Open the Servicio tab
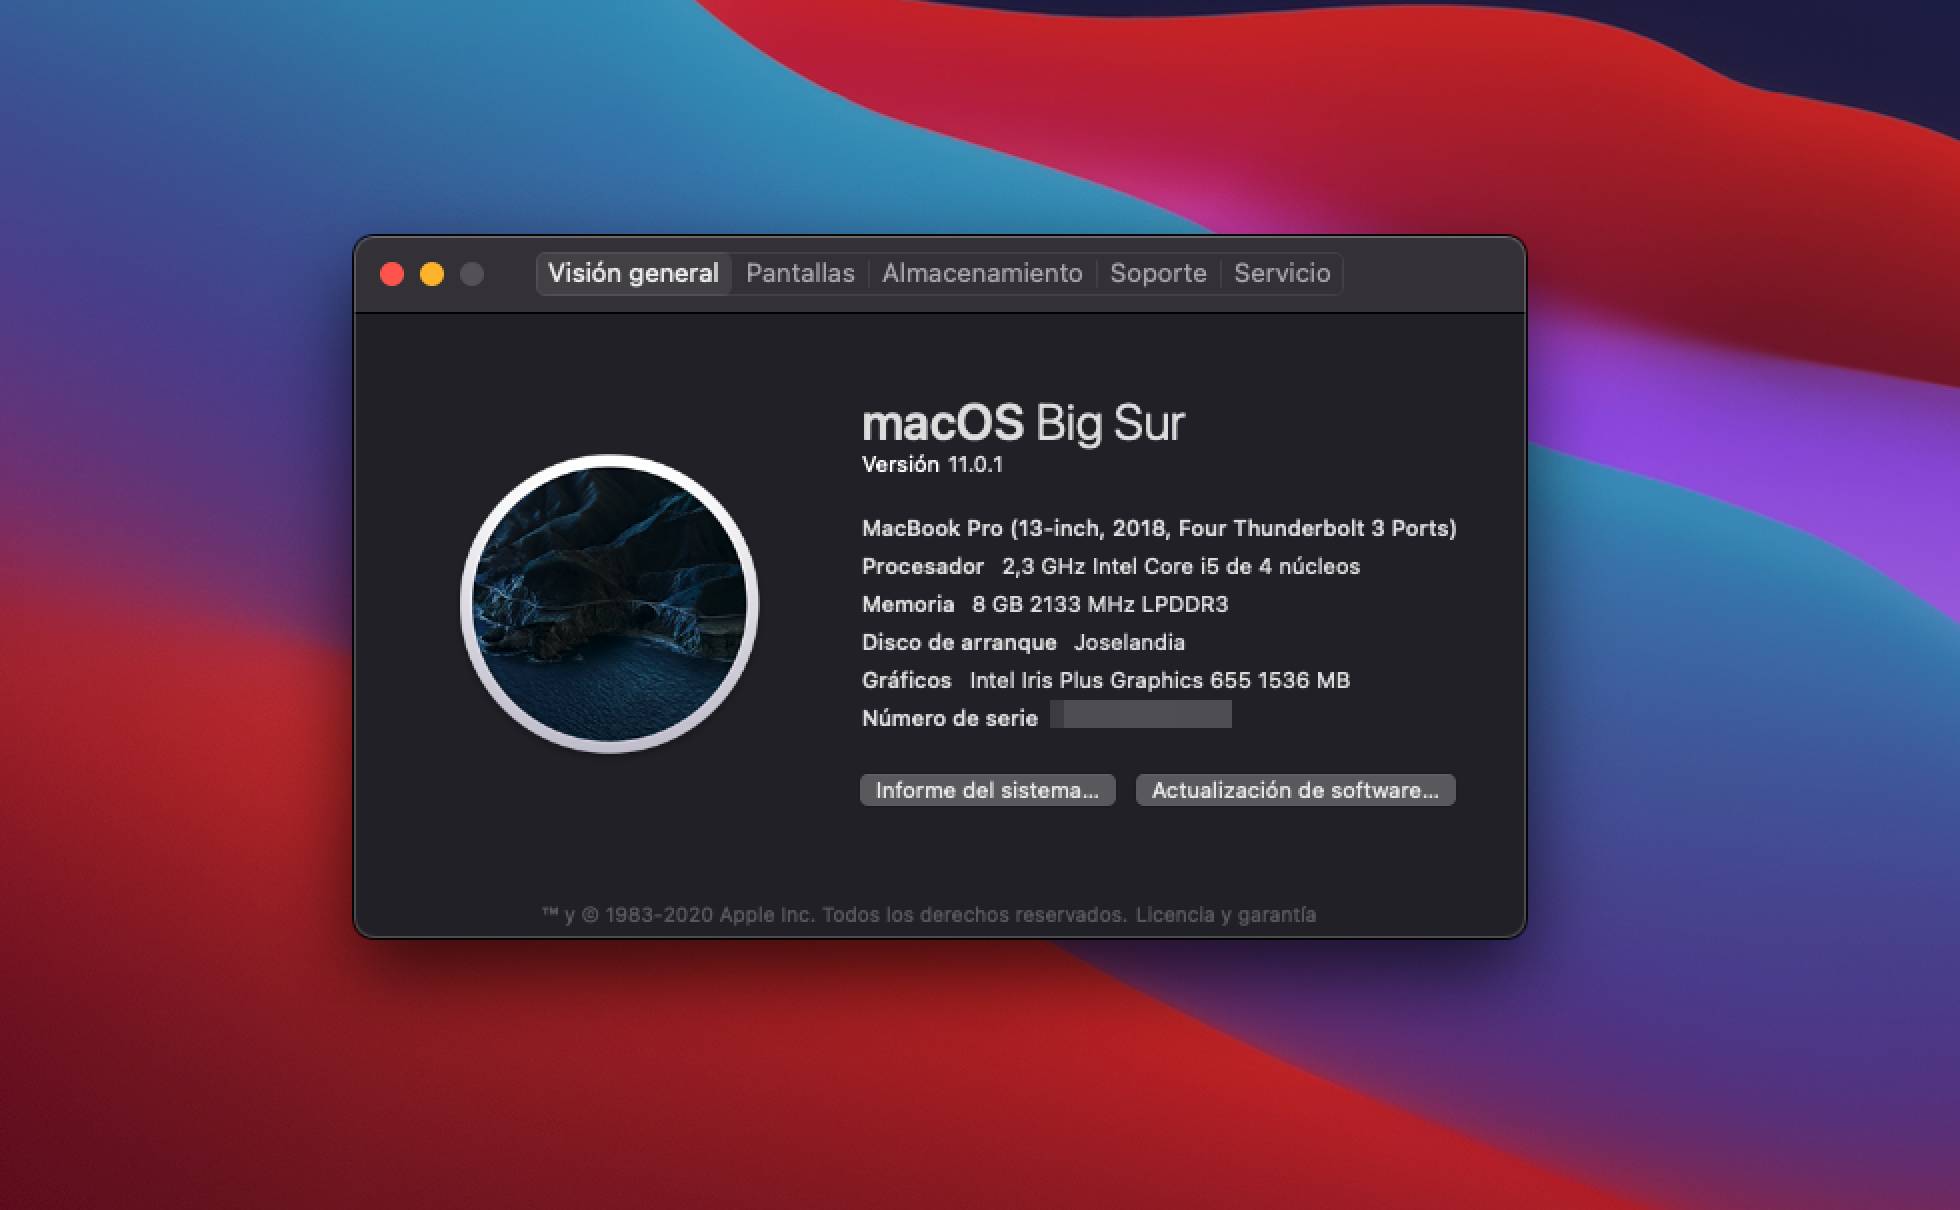 click(1282, 273)
